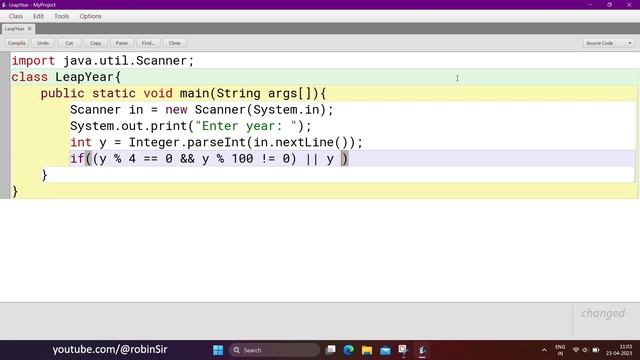The width and height of the screenshot is (640, 360).
Task: Open the clock and date flyout
Action: click(619, 350)
